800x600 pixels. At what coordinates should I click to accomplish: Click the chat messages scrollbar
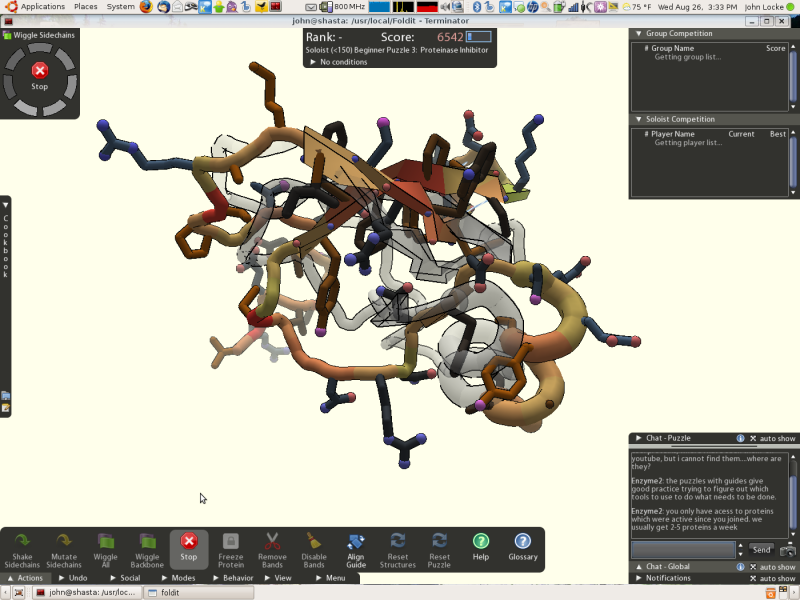[793, 493]
